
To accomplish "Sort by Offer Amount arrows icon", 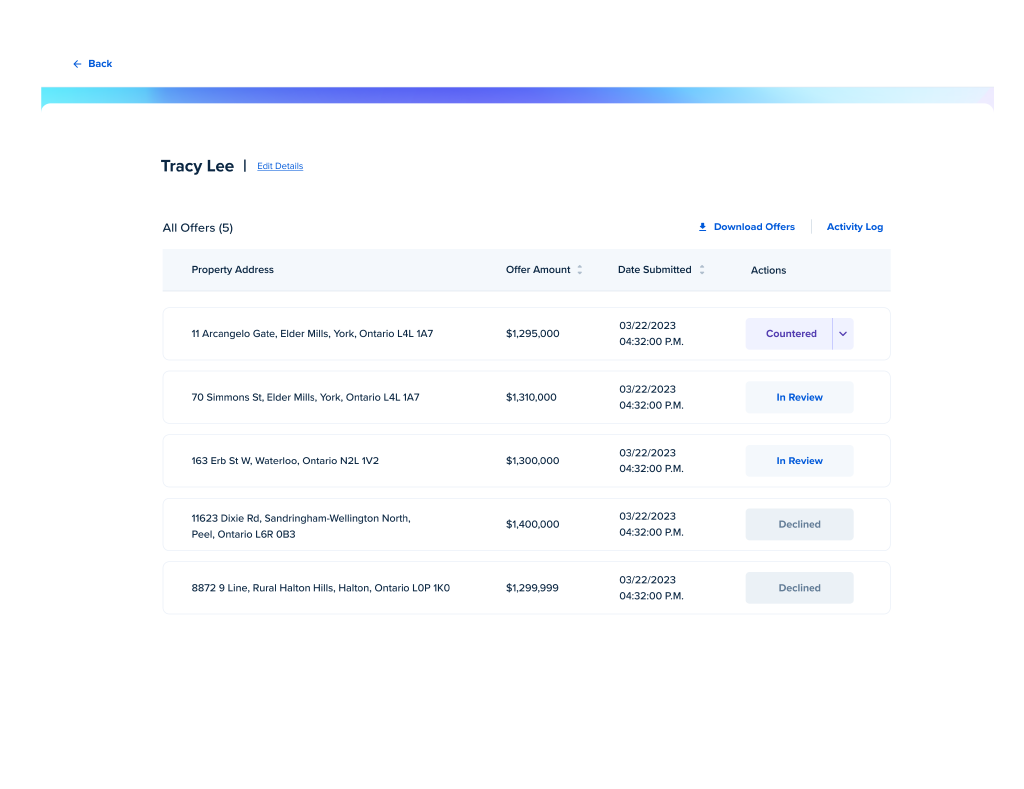I will click(580, 270).
